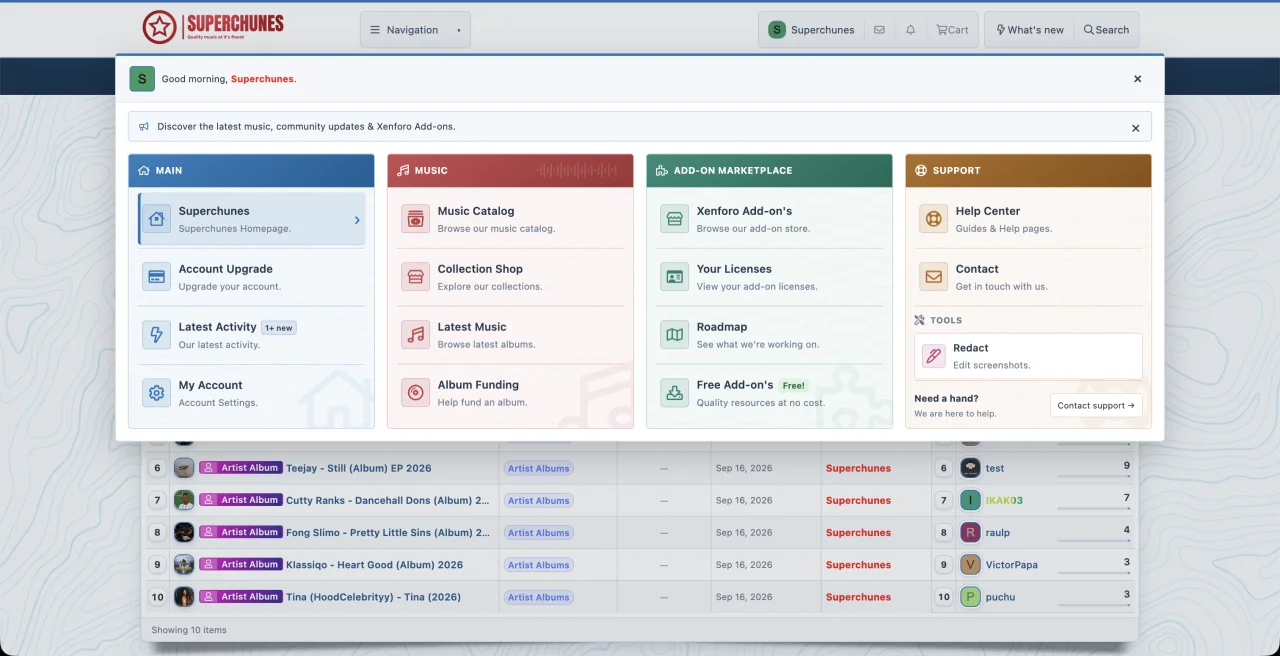Click the Help Center lifebuoy icon

(934, 219)
